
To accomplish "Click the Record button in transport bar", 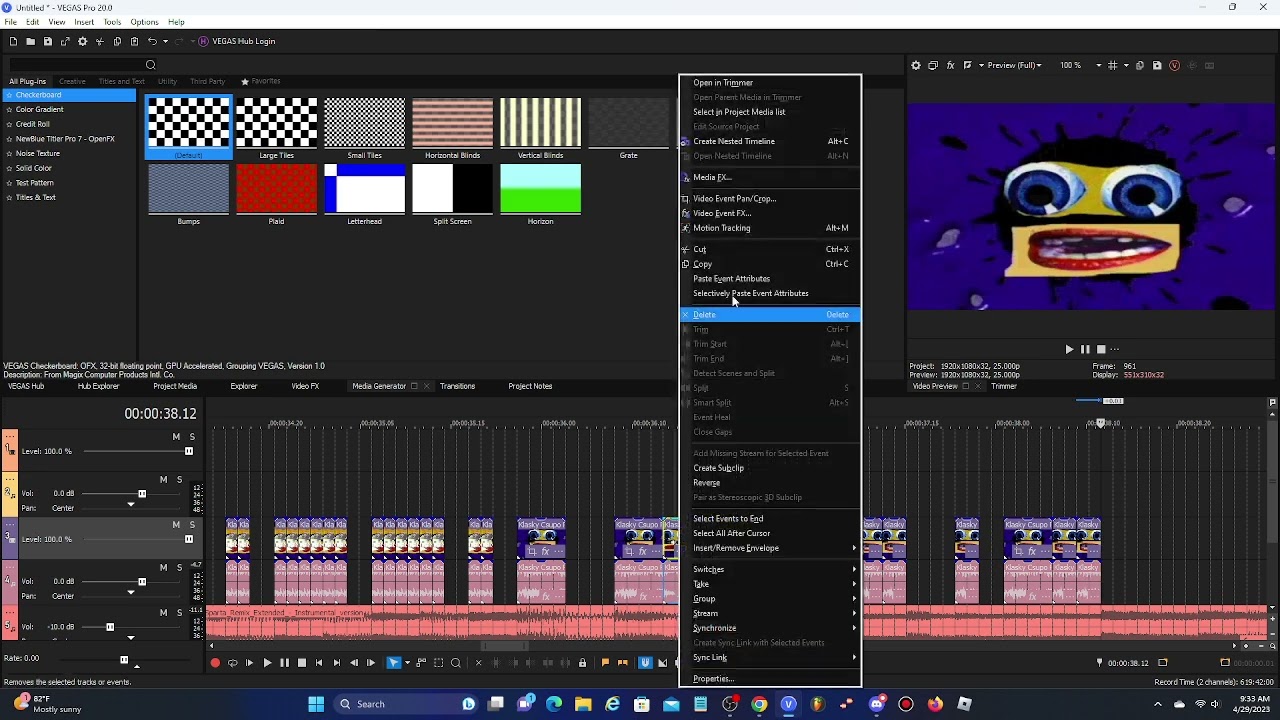I will click(215, 663).
